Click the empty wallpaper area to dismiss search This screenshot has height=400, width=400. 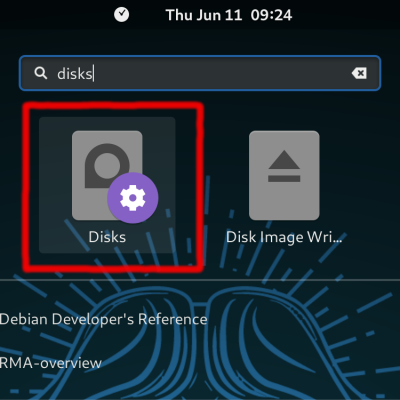[x=300, y=333]
